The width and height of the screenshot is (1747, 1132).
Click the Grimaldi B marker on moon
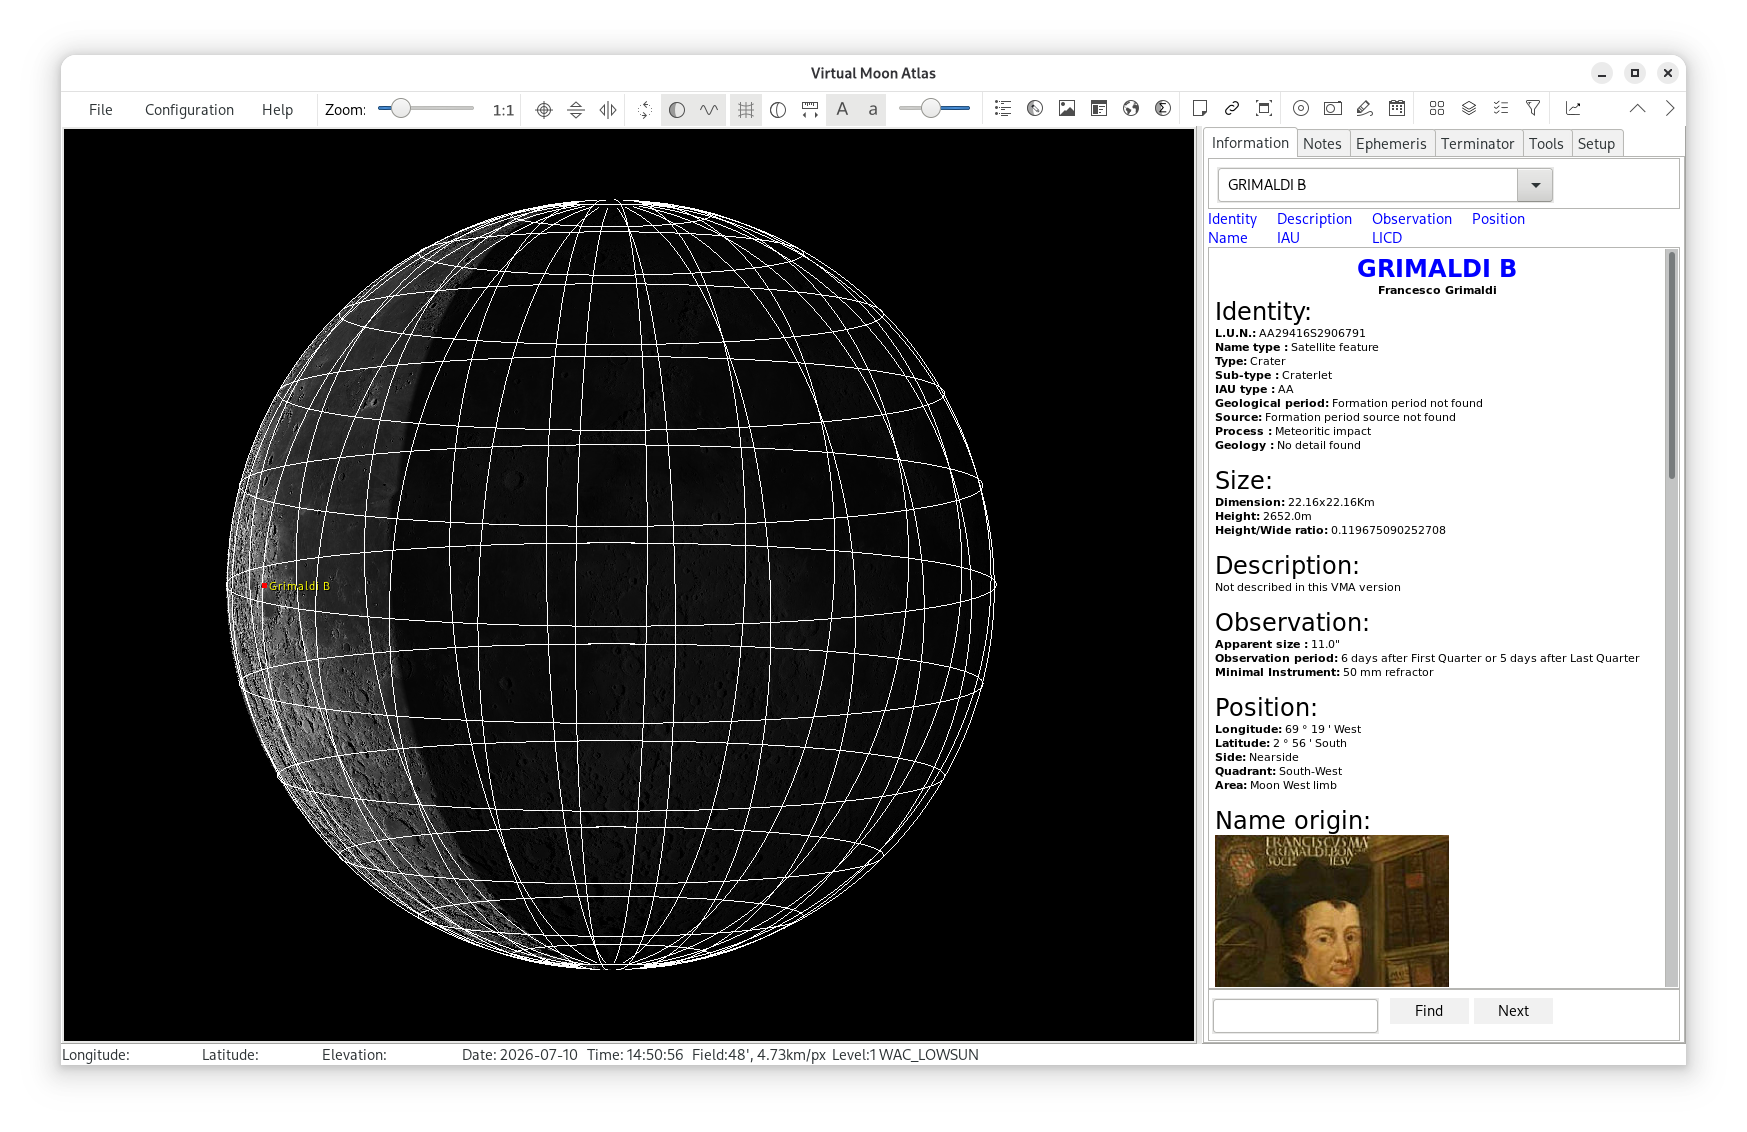coord(265,586)
